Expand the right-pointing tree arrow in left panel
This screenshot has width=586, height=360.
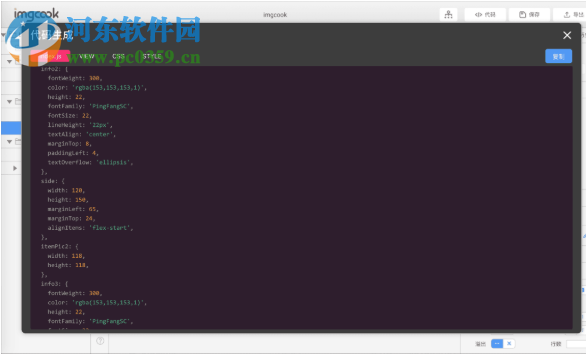15,168
